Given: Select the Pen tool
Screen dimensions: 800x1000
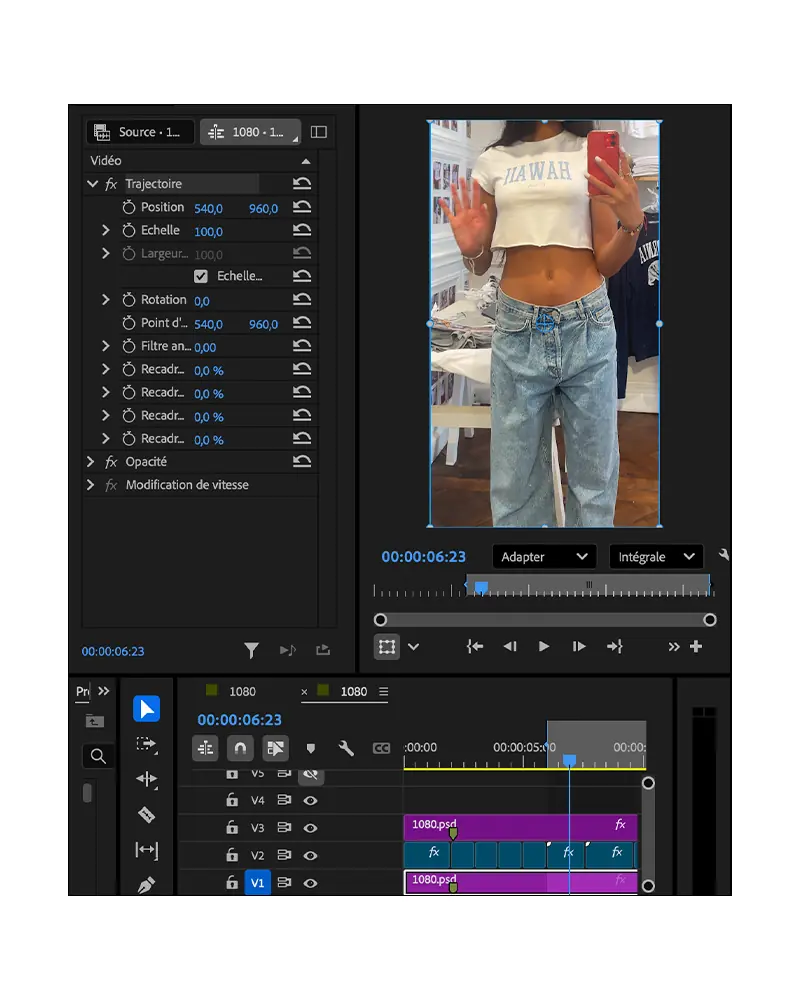Looking at the screenshot, I should tap(146, 885).
